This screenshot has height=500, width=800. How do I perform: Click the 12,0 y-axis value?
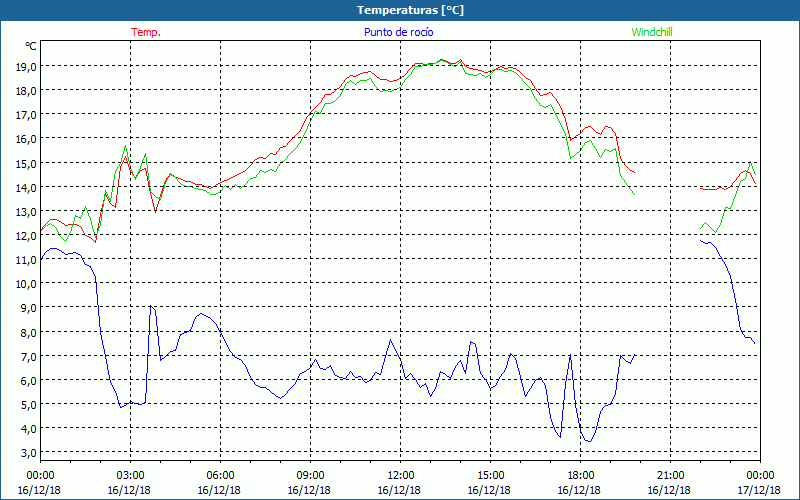click(26, 236)
